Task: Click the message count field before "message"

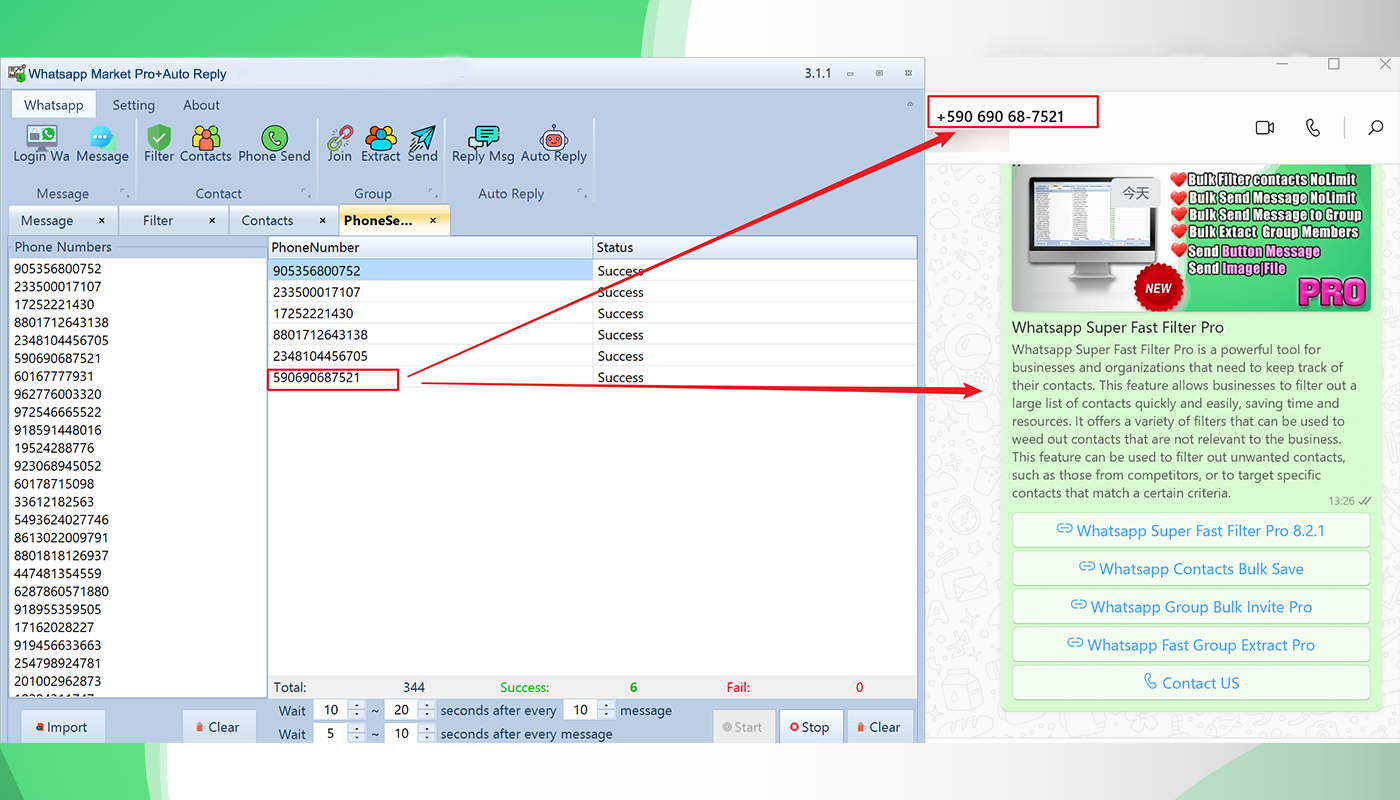Action: [581, 710]
